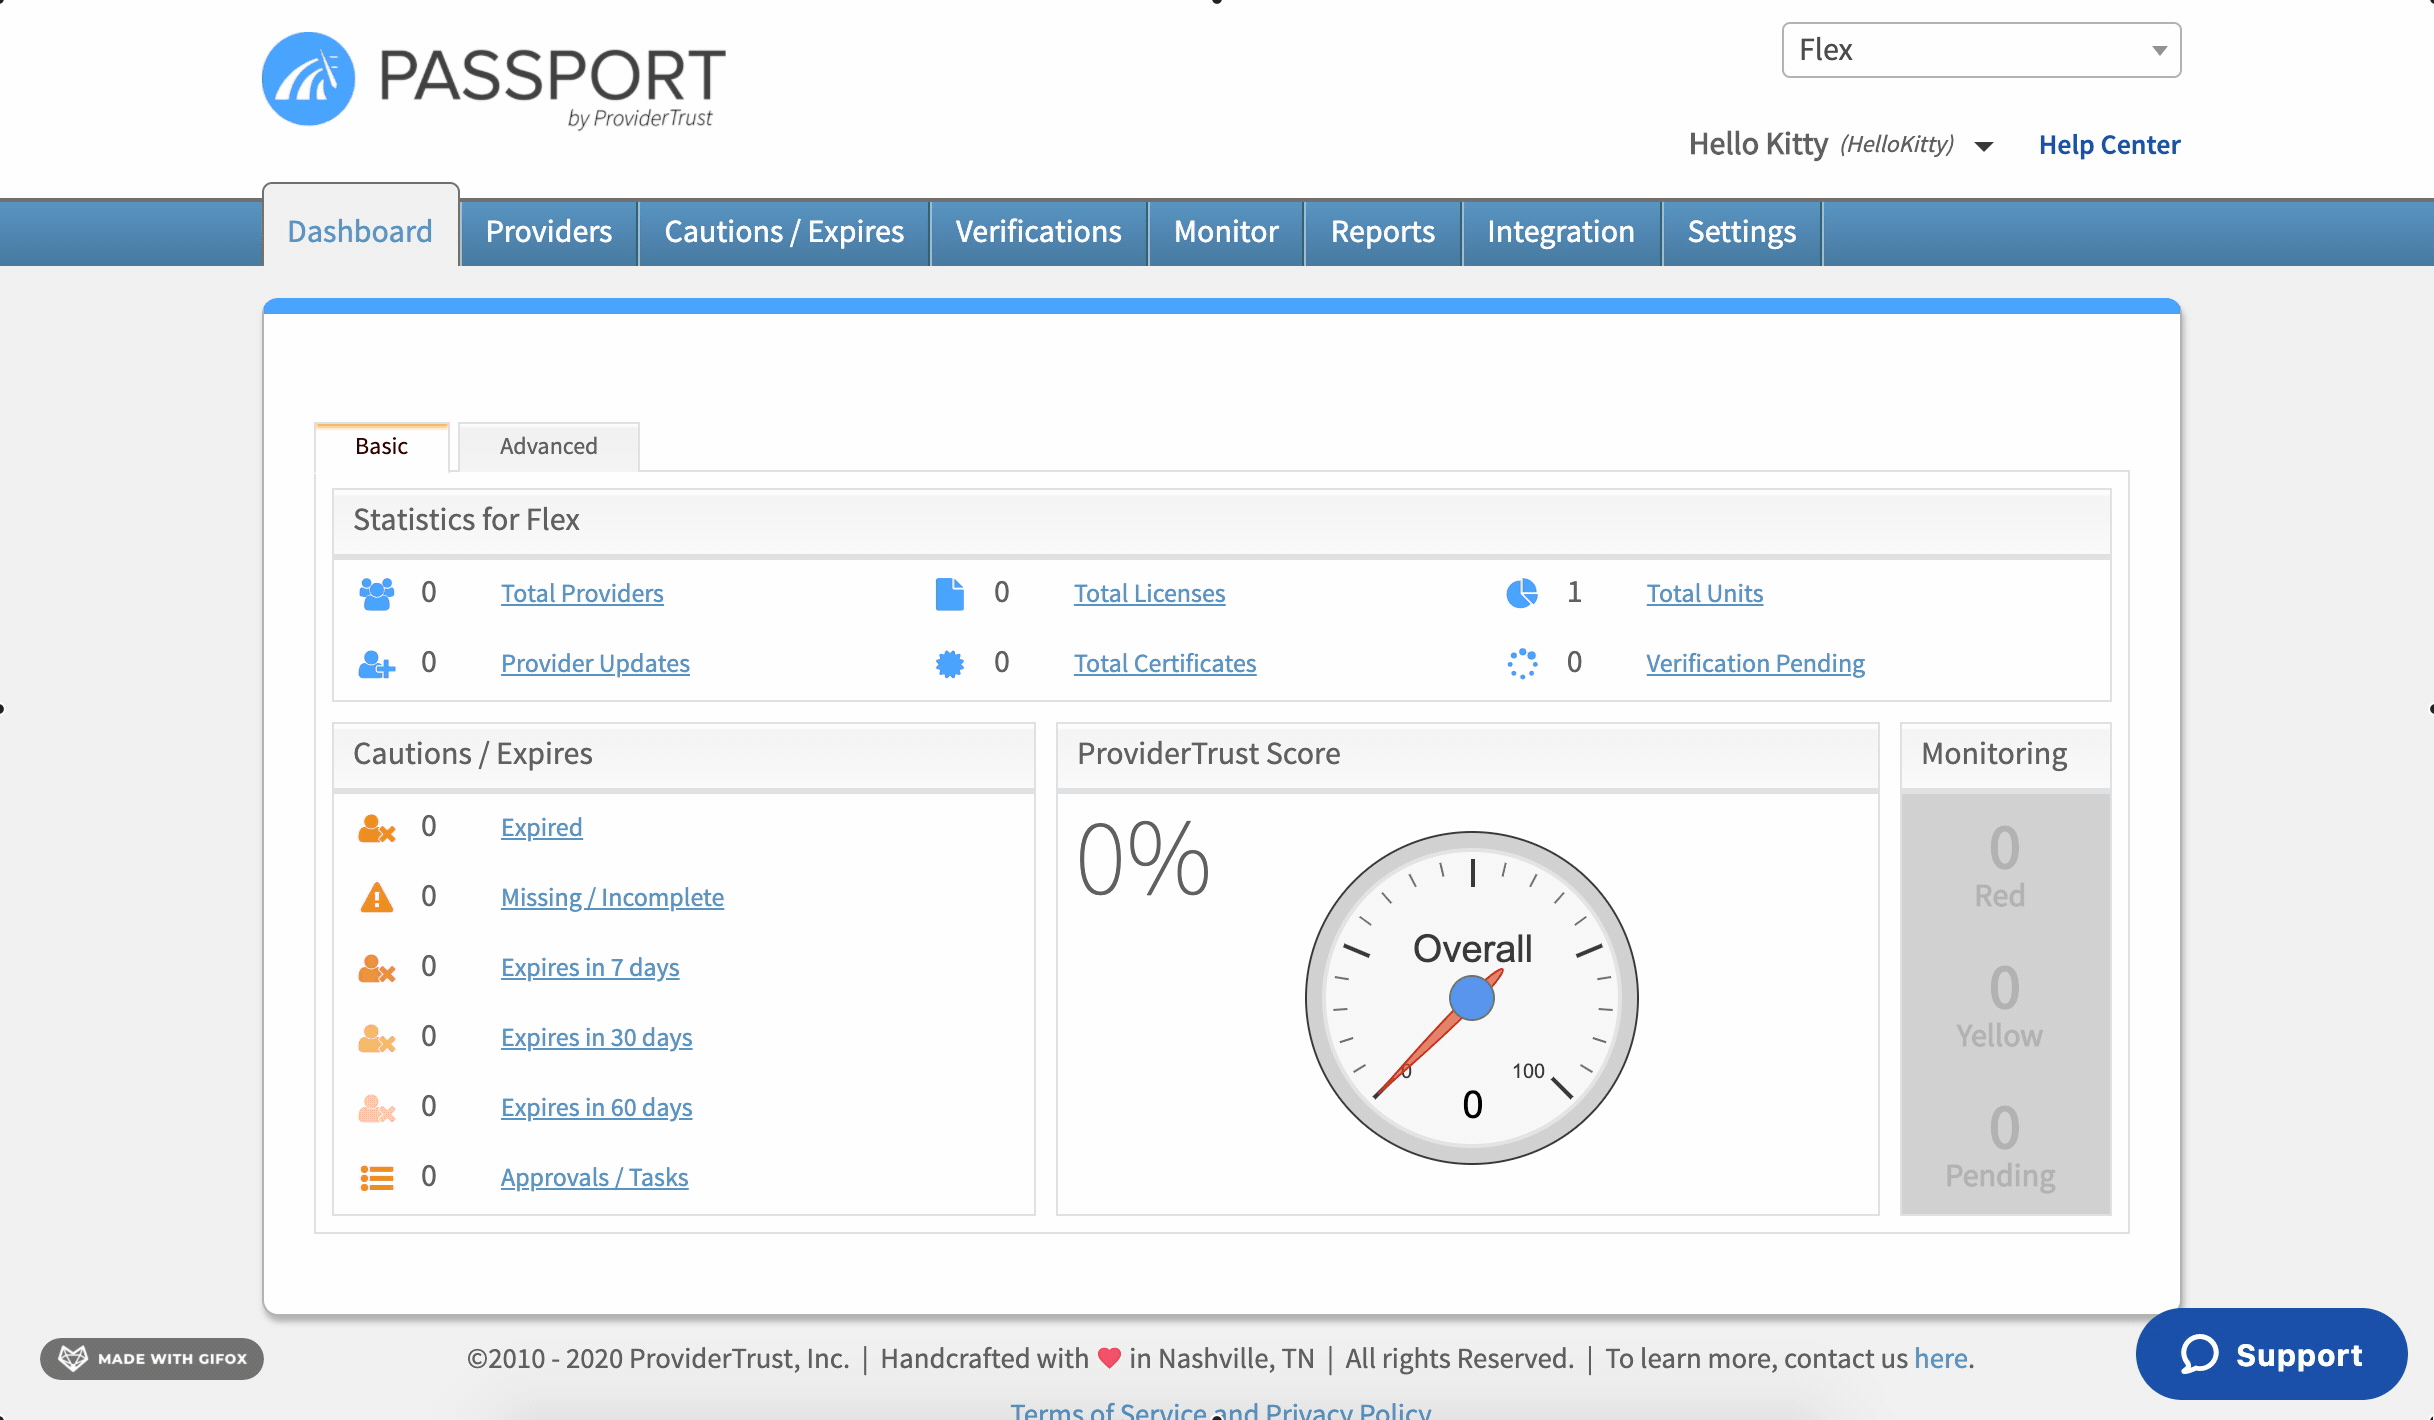Screen dimensions: 2434x1420
Task: Open the Expires in 30 days link
Action: tap(596, 1037)
